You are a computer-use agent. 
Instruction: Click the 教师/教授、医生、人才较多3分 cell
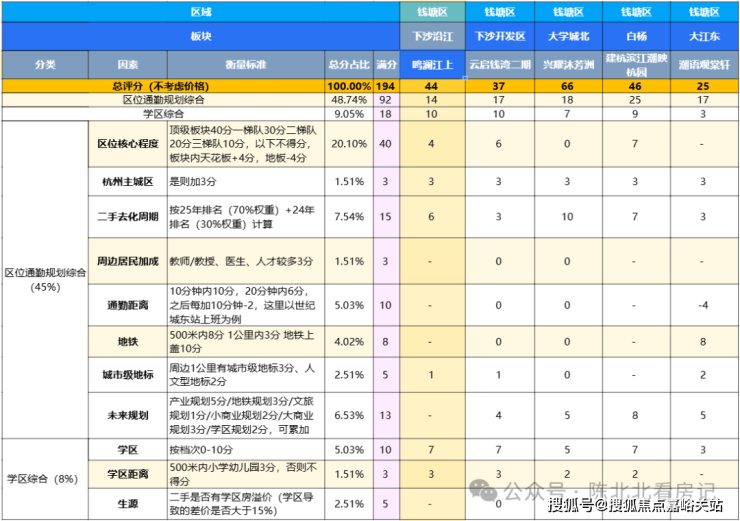(245, 261)
